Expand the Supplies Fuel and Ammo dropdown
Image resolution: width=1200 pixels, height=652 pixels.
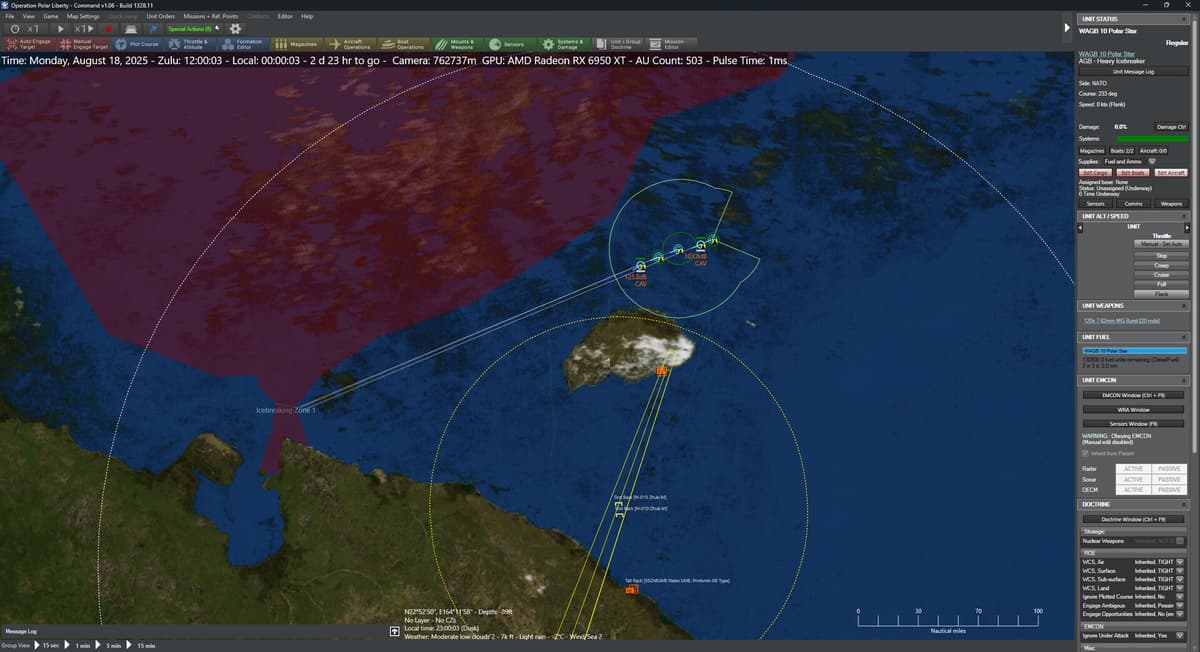(x=1152, y=161)
